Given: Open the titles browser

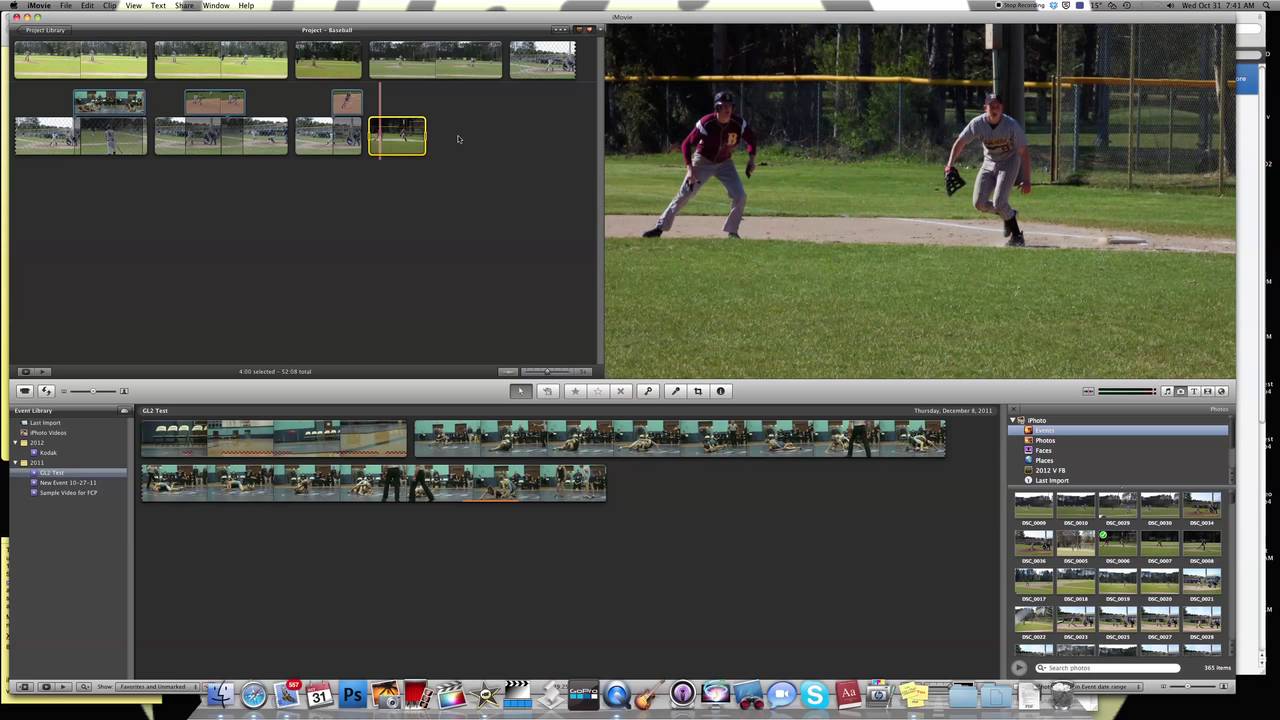Looking at the screenshot, I should click(1194, 391).
